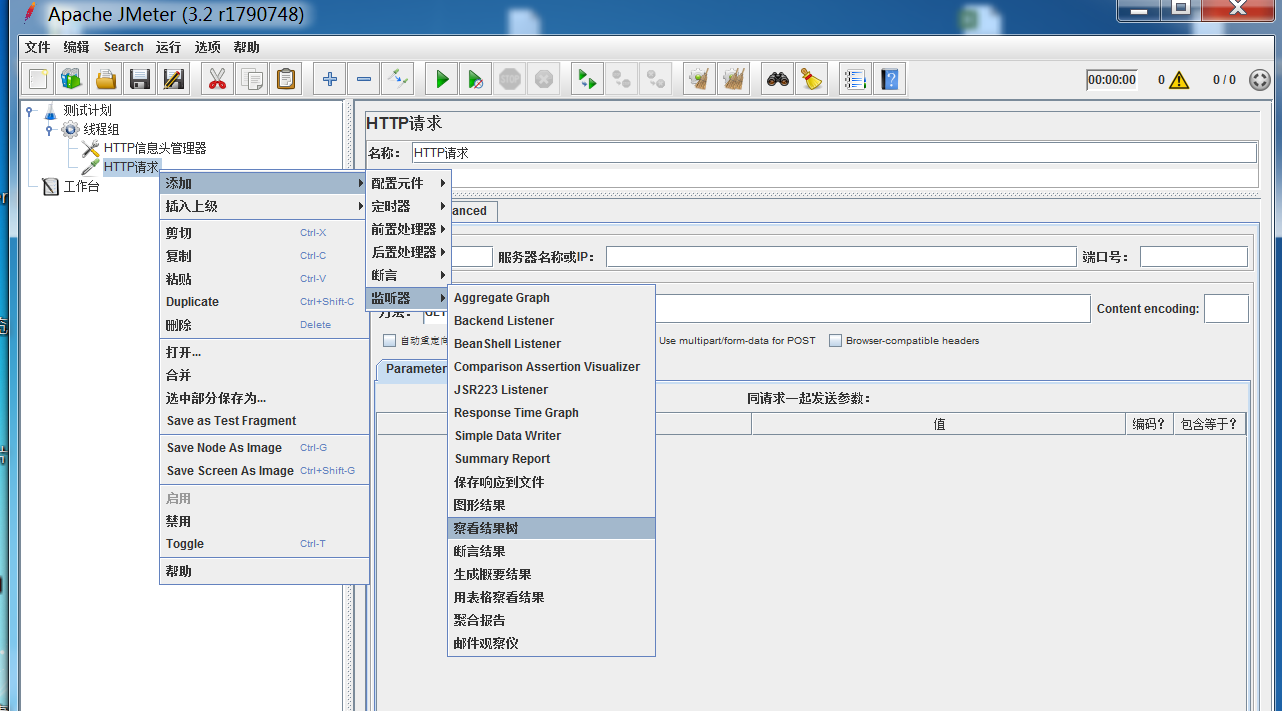Collapse all nodes with the minus icon
The height and width of the screenshot is (711, 1282).
tap(363, 79)
